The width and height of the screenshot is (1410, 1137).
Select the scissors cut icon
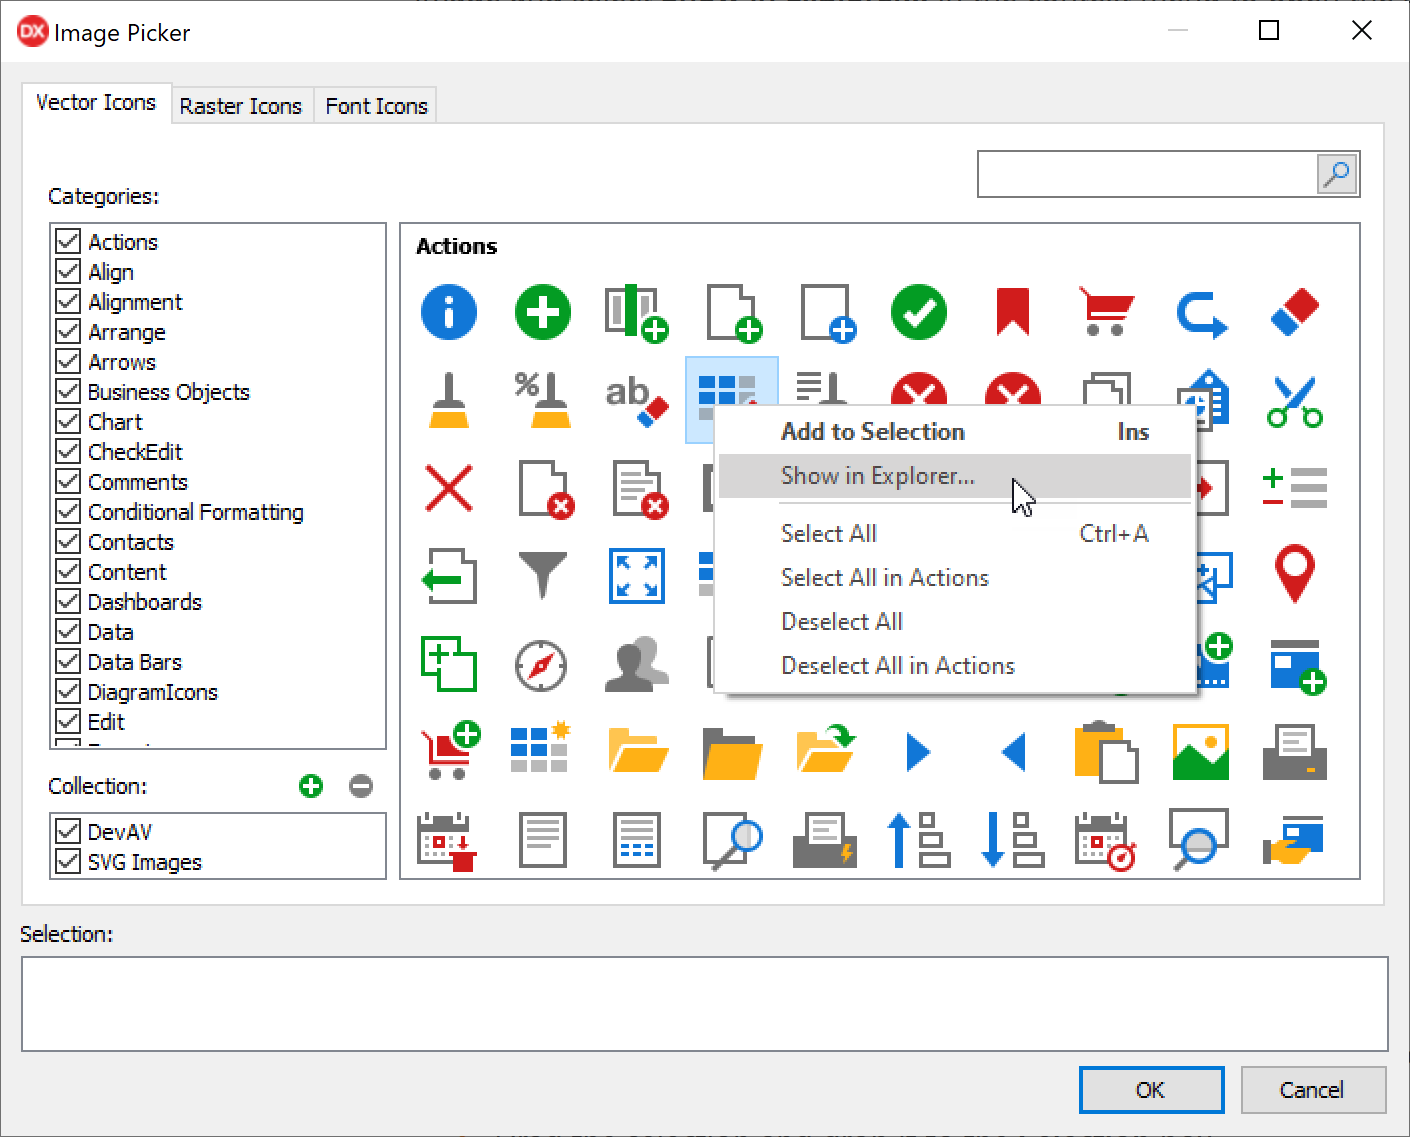pos(1294,401)
